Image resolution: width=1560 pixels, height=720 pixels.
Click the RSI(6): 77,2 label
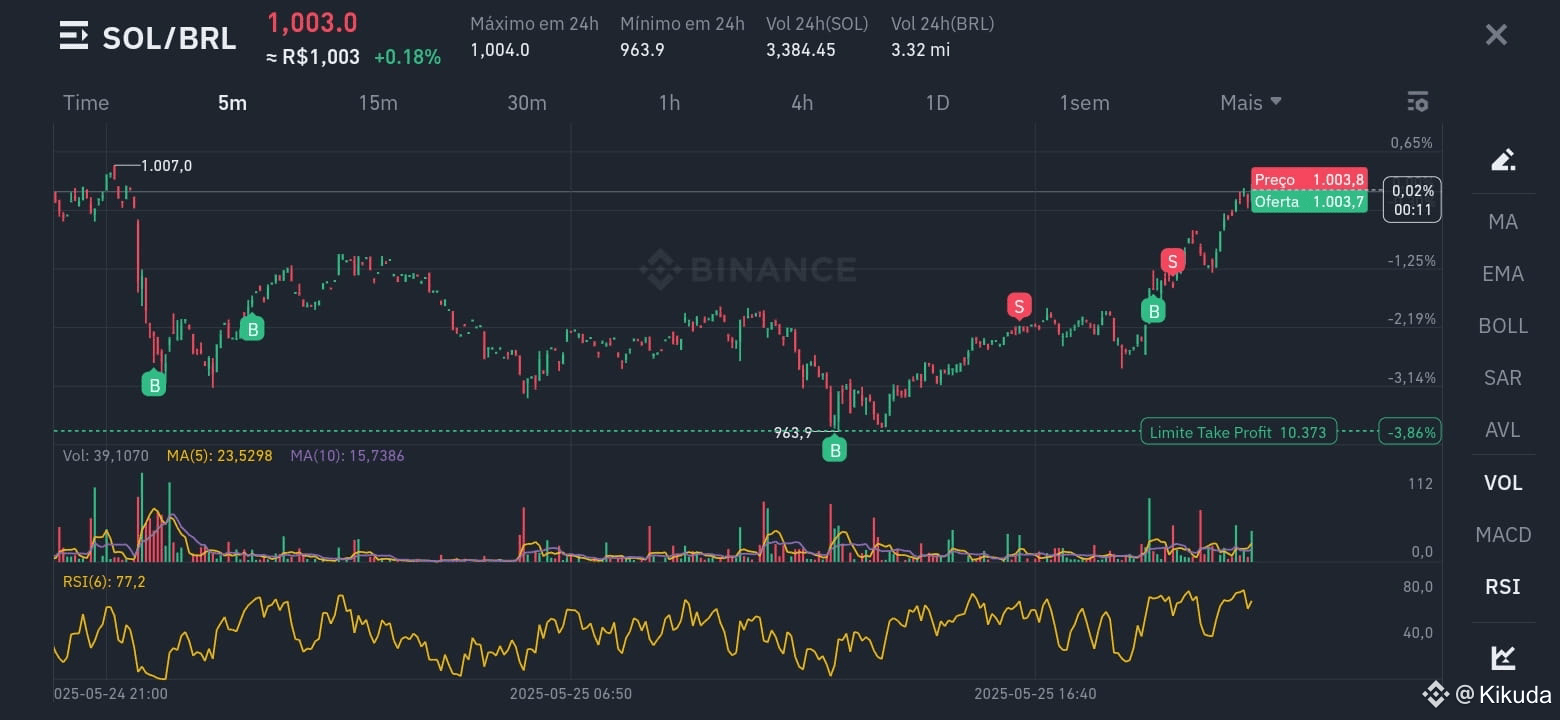coord(104,581)
